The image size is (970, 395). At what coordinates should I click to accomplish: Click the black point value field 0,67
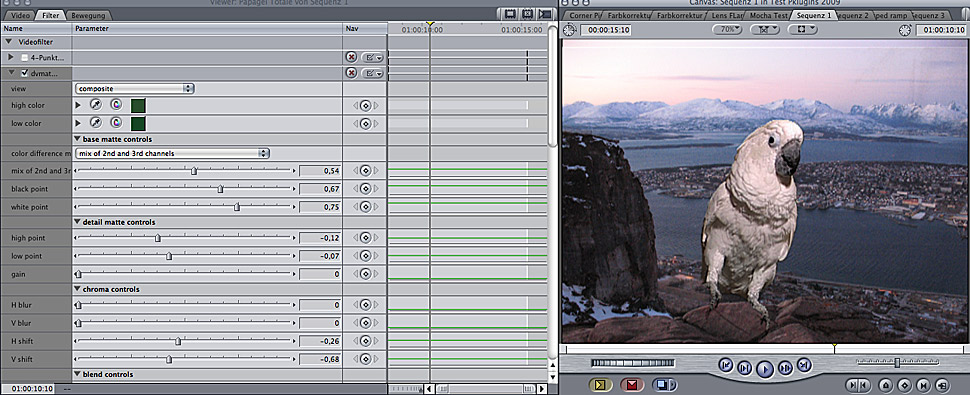point(320,189)
